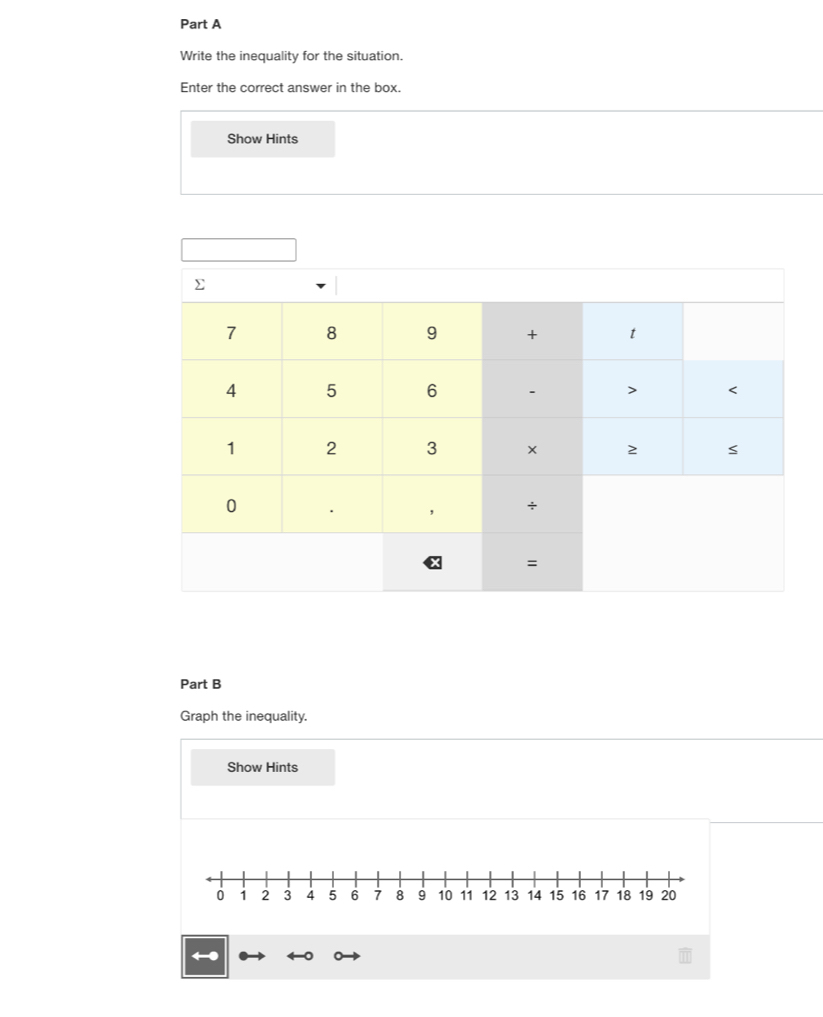This screenshot has height=1017, width=823.
Task: Show Hints for Part B
Action: coord(262,767)
